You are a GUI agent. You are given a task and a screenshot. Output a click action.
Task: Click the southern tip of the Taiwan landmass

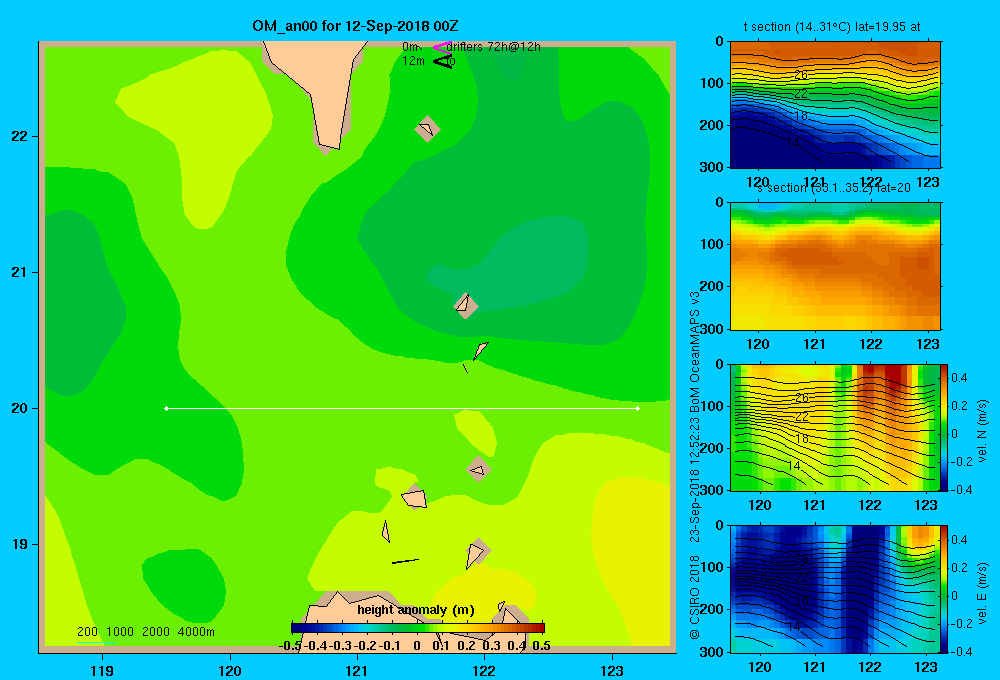coord(328,144)
